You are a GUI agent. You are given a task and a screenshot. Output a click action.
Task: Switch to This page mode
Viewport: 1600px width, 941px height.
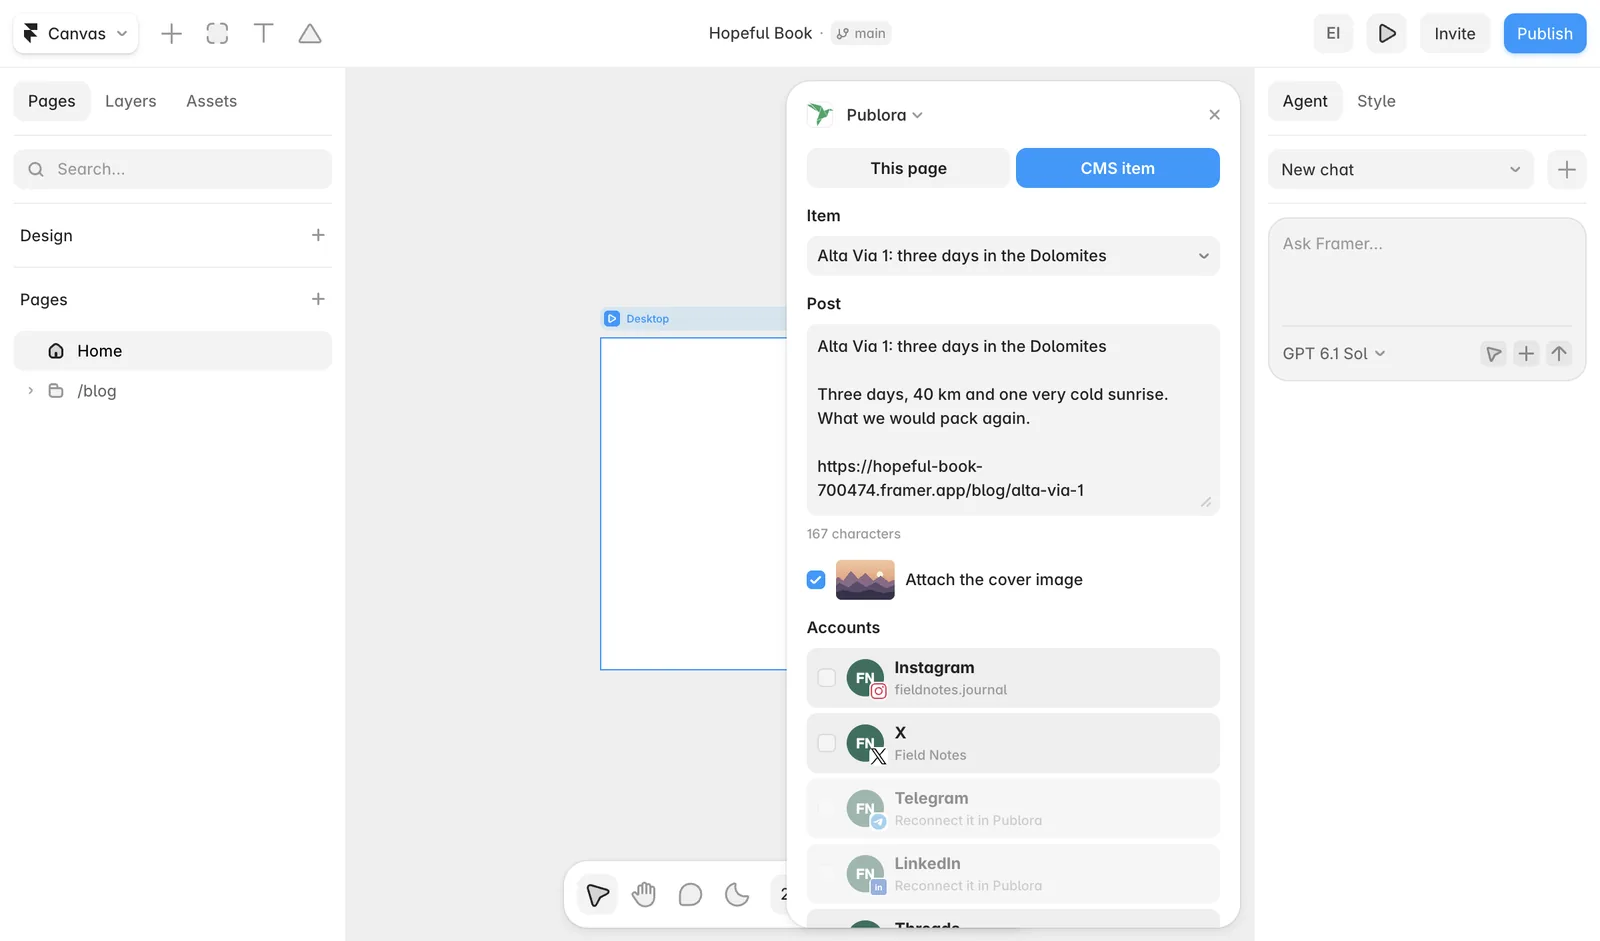[908, 168]
